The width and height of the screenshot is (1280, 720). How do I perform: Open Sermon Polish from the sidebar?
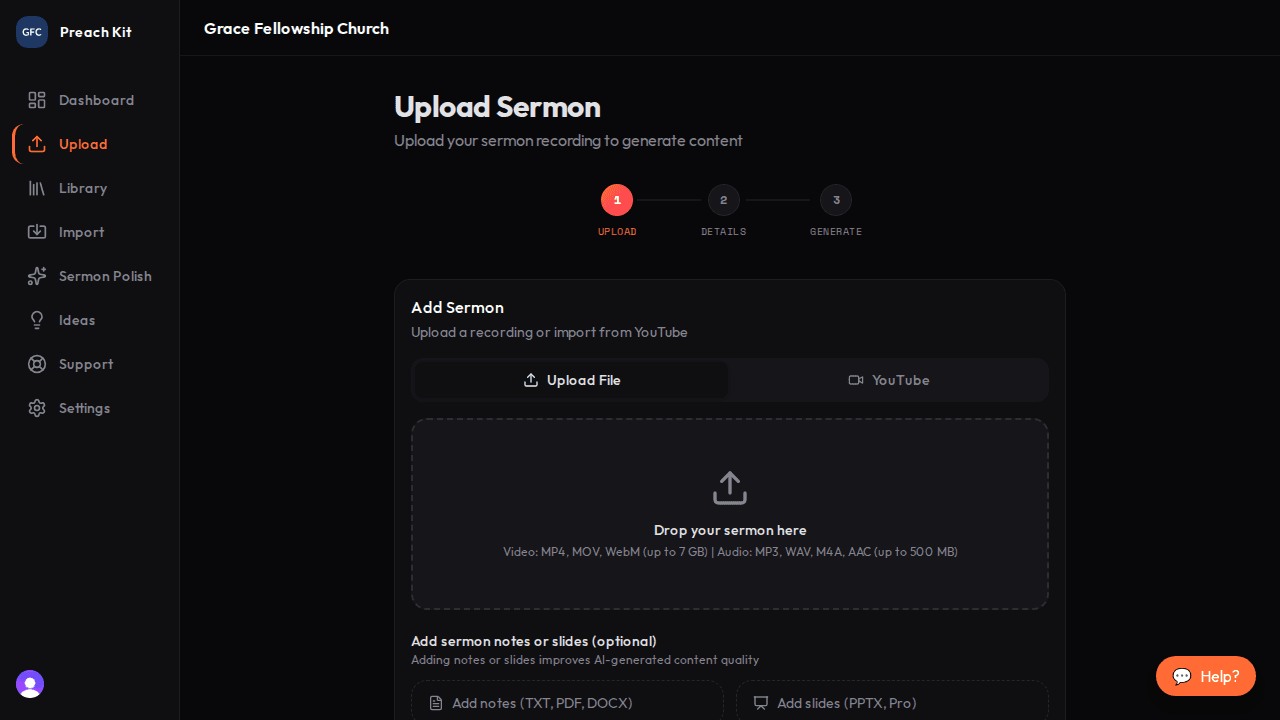coord(37,276)
